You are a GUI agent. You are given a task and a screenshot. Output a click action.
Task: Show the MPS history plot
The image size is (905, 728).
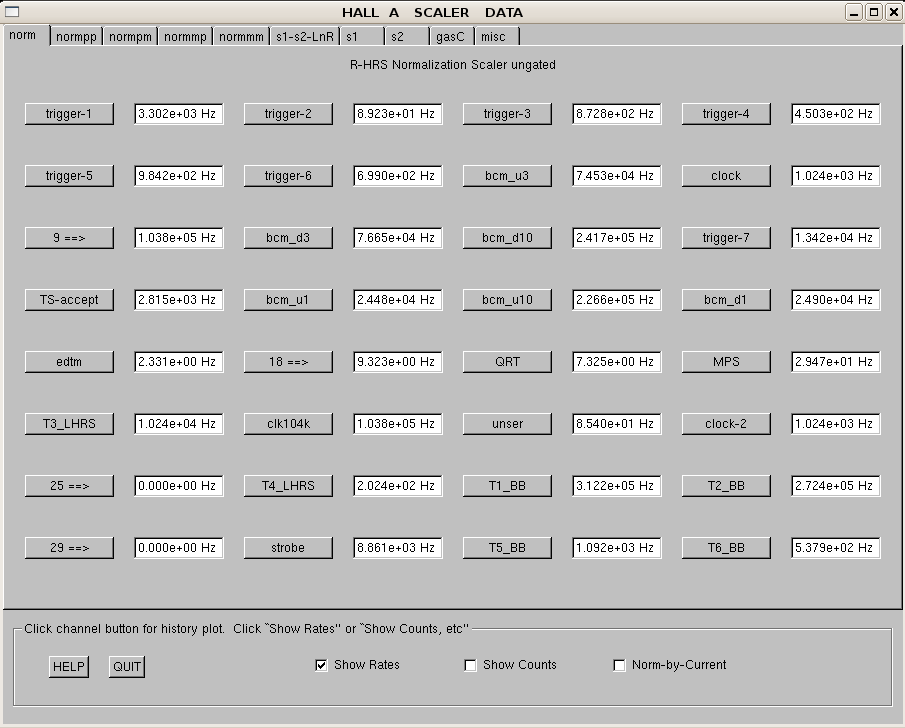point(726,362)
